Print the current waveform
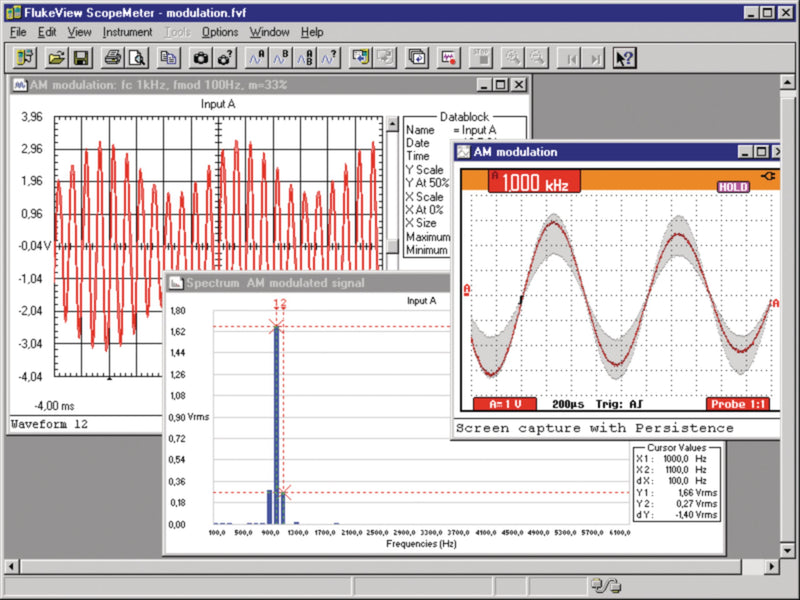 [x=112, y=57]
